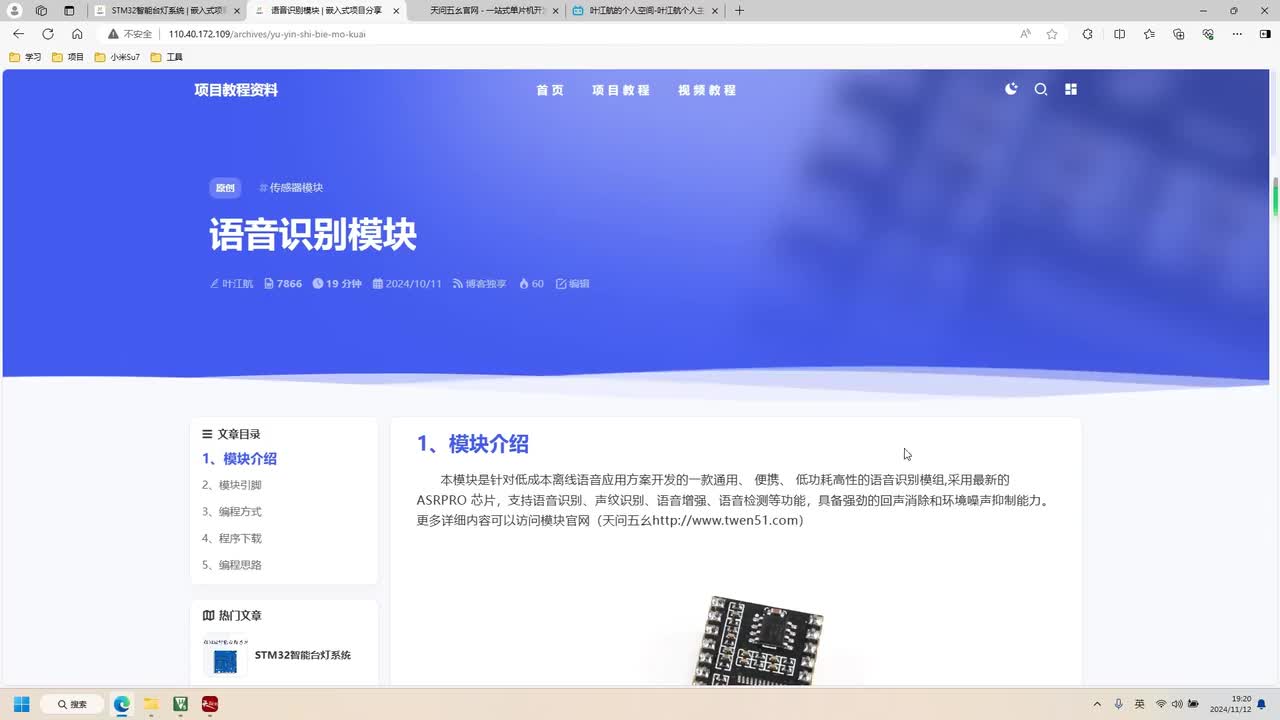
Task: Click the taskbar 搜索 search box
Action: tap(72, 704)
